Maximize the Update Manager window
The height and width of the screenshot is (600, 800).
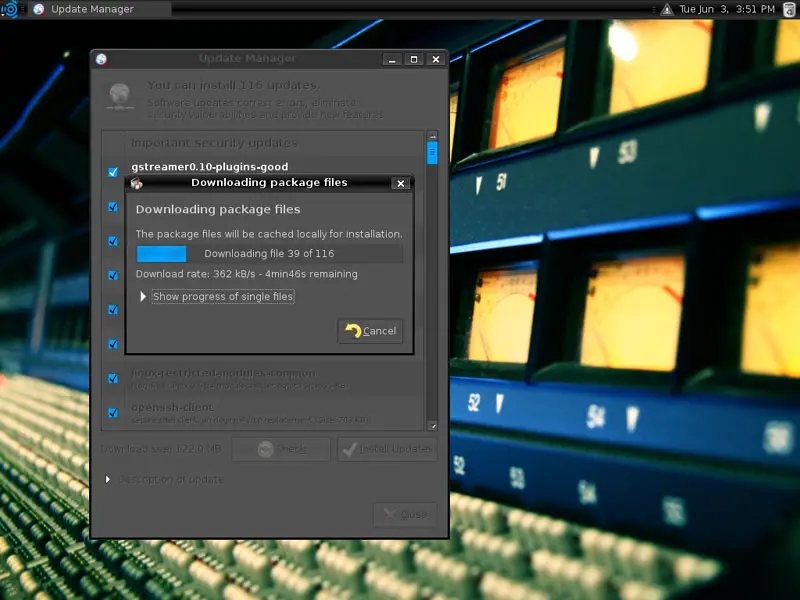tap(414, 60)
